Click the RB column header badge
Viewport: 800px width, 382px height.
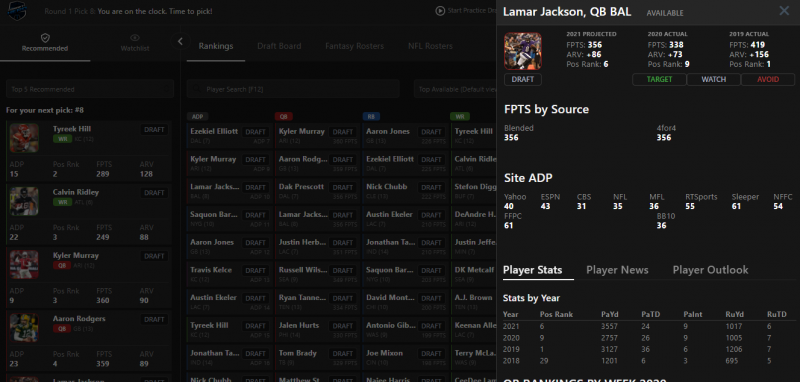click(x=371, y=116)
